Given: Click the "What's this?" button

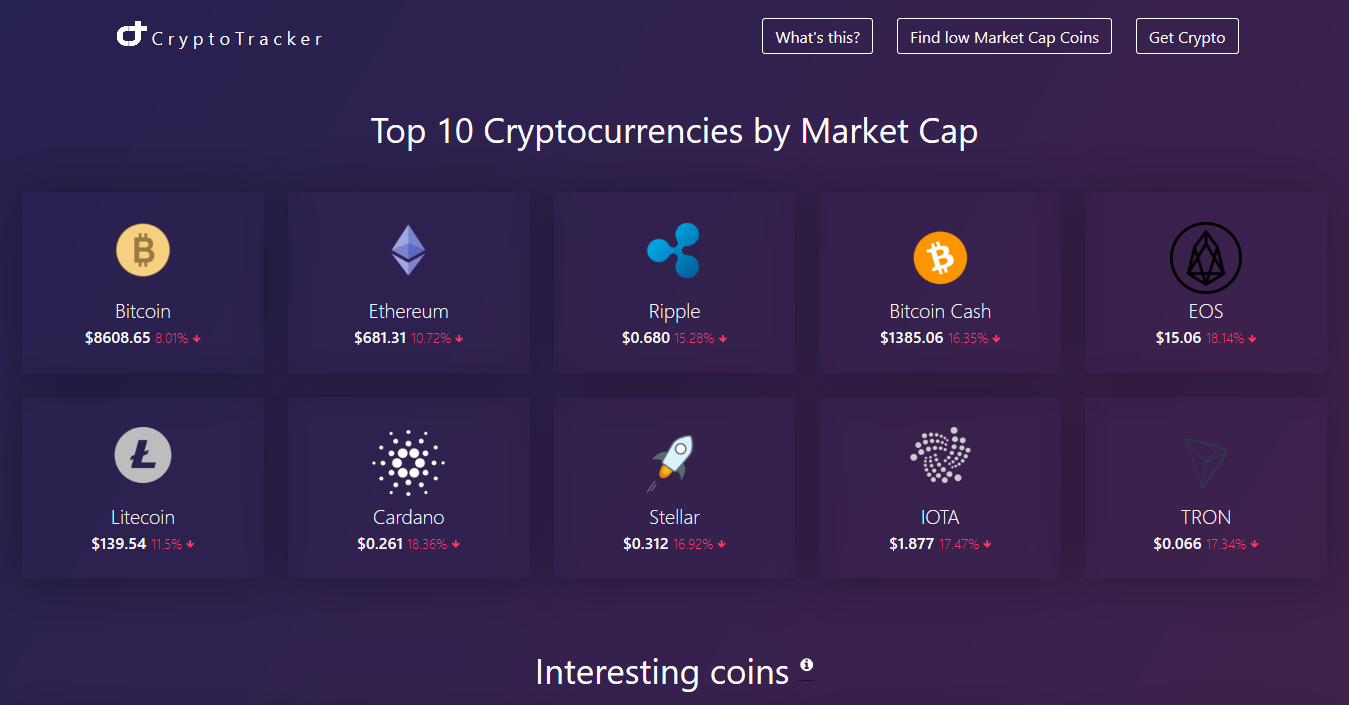Looking at the screenshot, I should (817, 37).
